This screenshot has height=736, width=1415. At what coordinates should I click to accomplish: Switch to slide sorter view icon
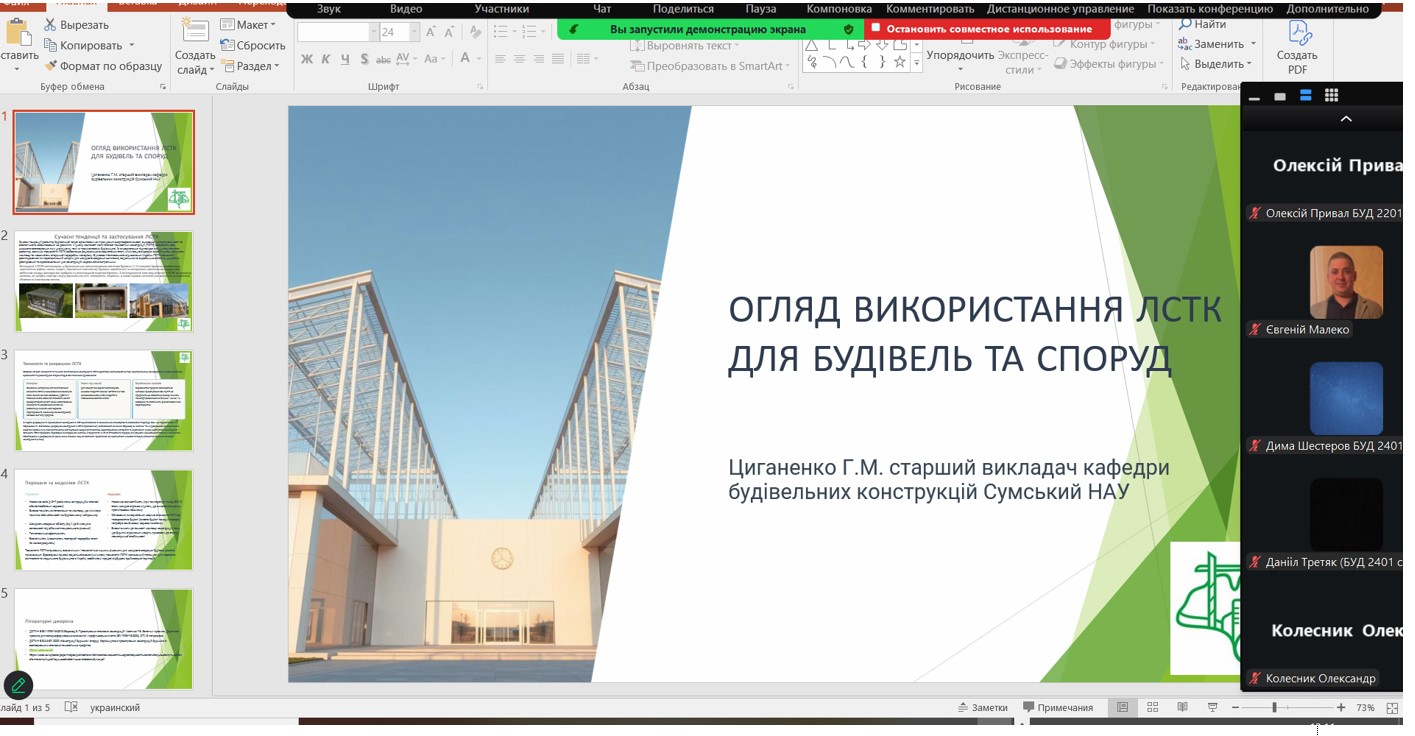click(x=1153, y=707)
